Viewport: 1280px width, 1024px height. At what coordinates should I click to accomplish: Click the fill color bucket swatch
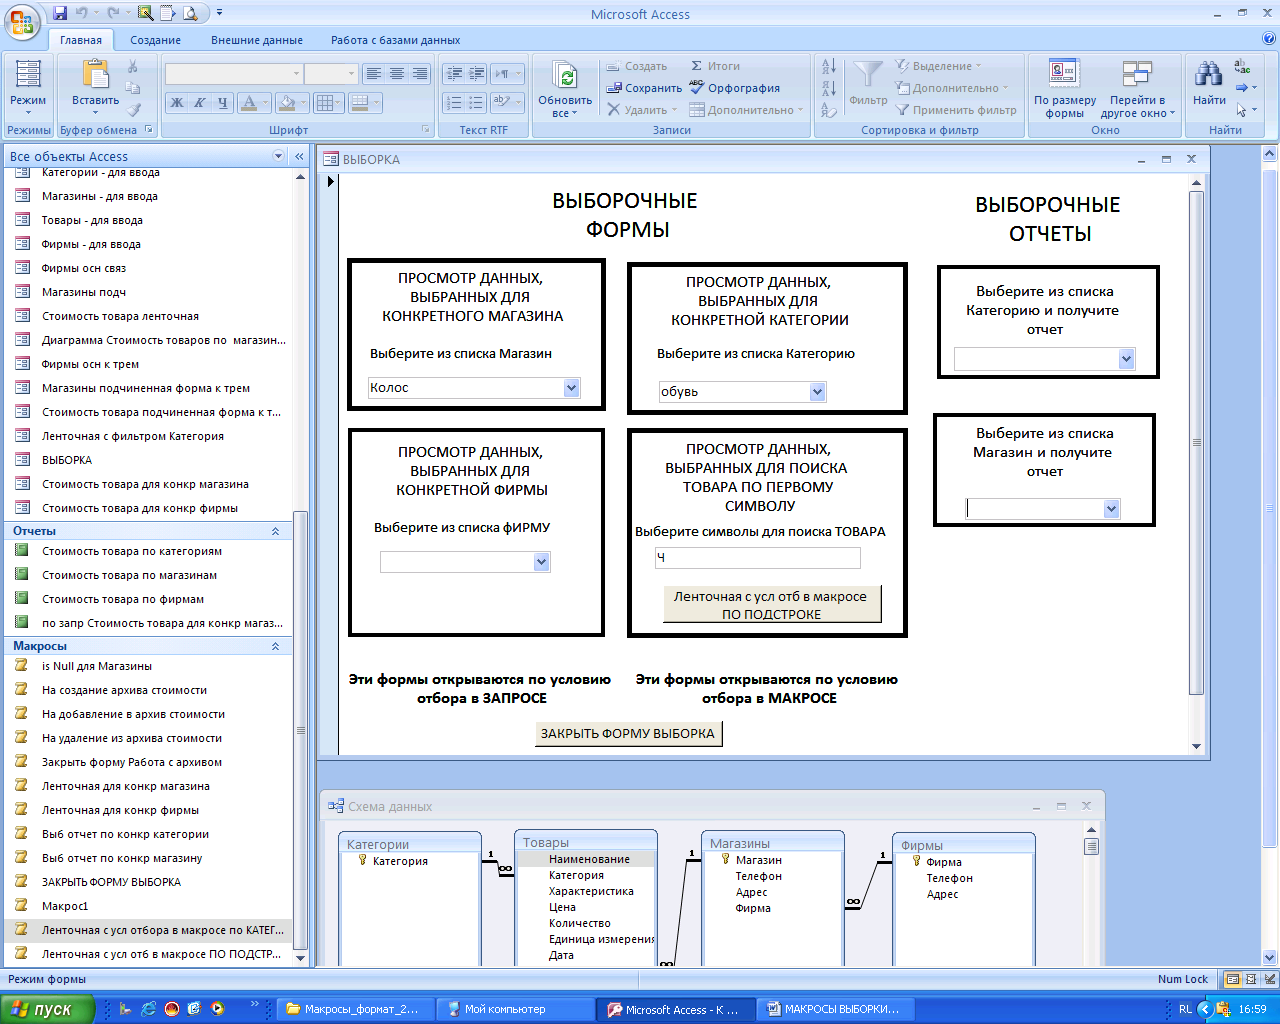coord(286,103)
